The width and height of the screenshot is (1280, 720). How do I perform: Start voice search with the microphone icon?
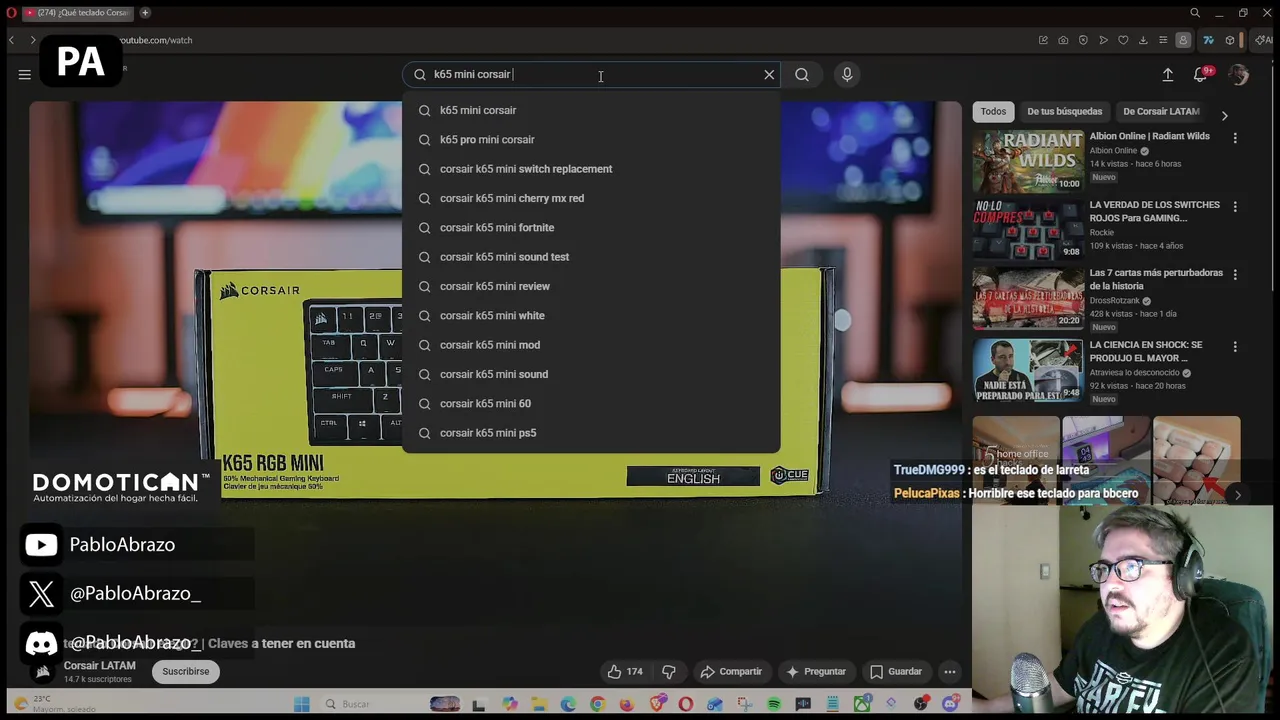click(x=847, y=74)
